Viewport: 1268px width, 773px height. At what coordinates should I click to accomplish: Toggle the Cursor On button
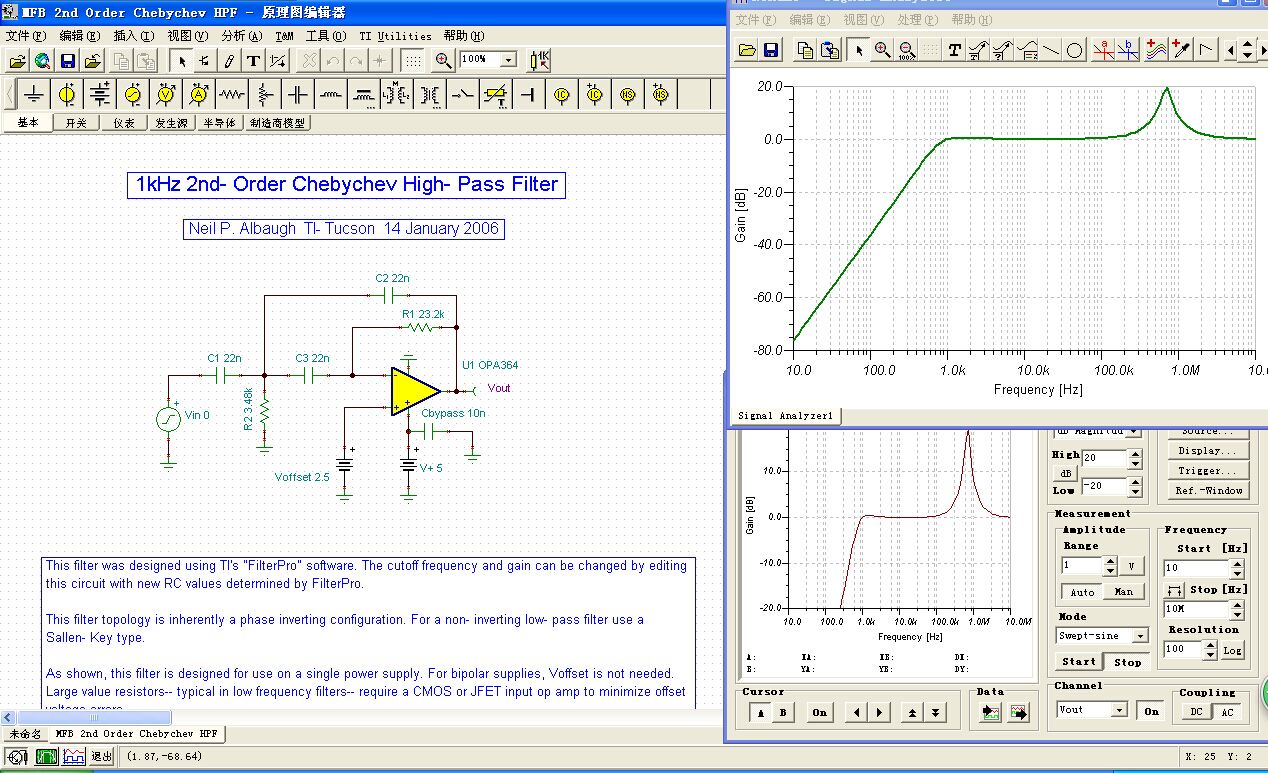click(819, 712)
